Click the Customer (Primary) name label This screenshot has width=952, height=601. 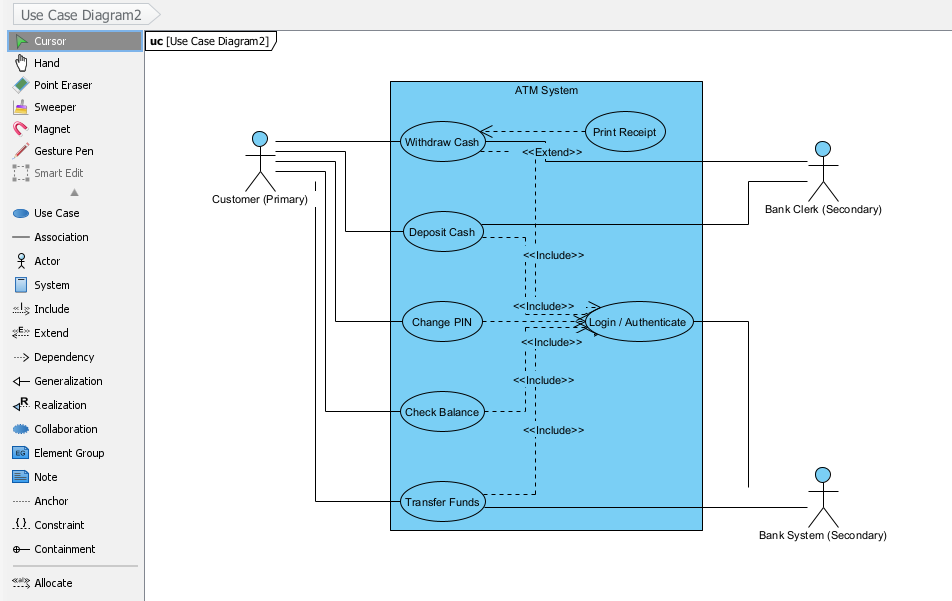point(260,199)
